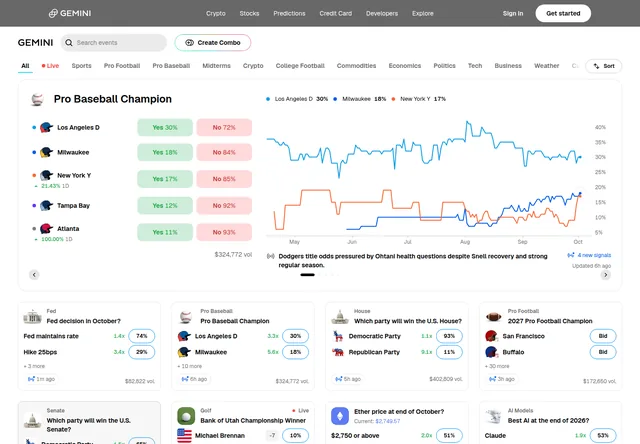Buy Yes 30% for Los Angeles D
640x444 pixels.
click(165, 127)
